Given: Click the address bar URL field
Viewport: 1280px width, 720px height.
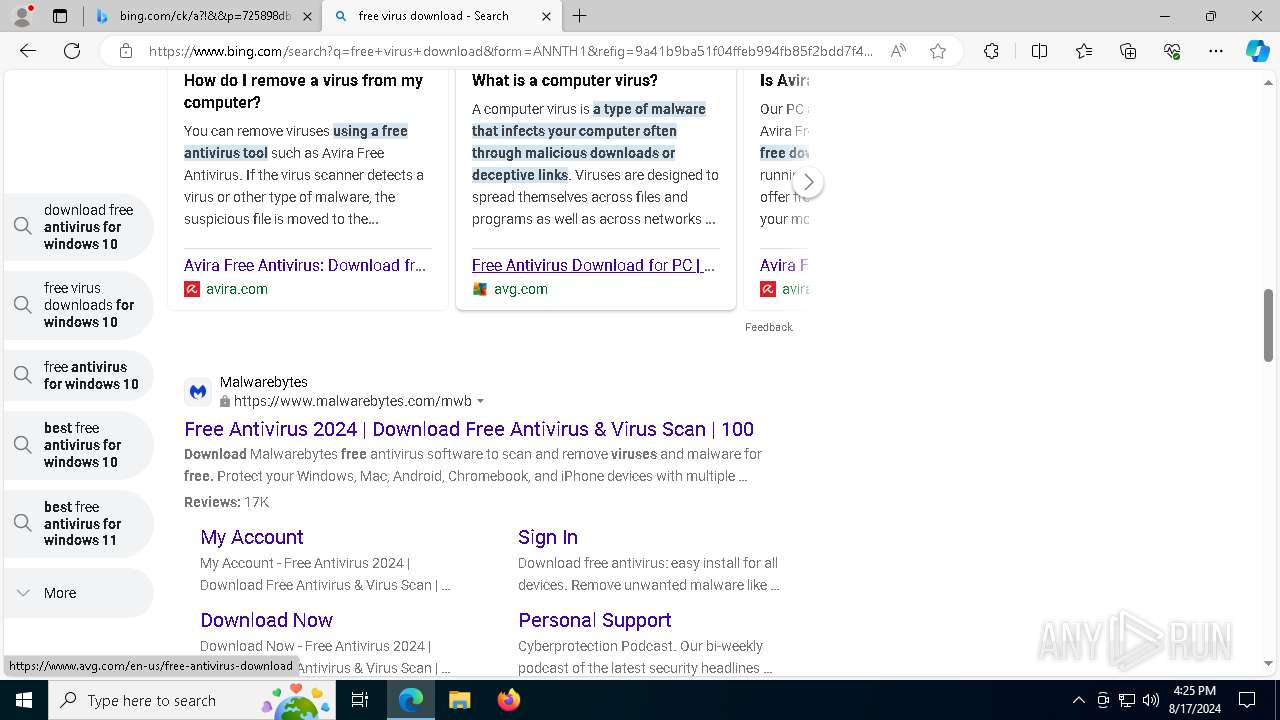Looking at the screenshot, I should 510,51.
